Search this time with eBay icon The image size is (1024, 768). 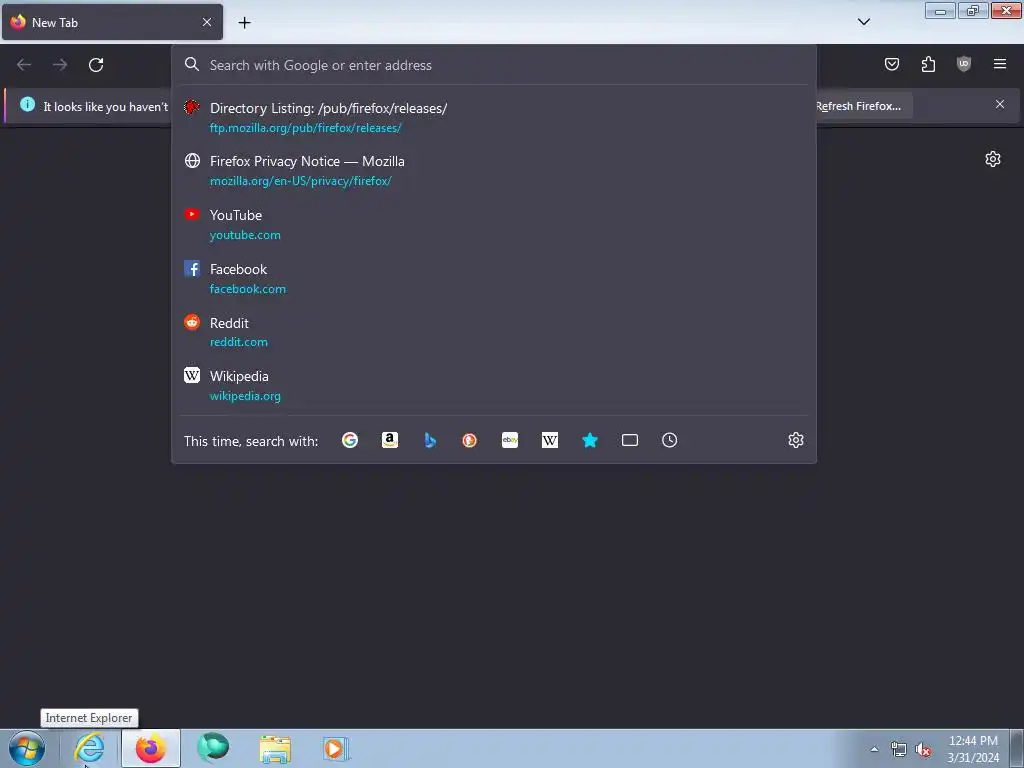(510, 440)
